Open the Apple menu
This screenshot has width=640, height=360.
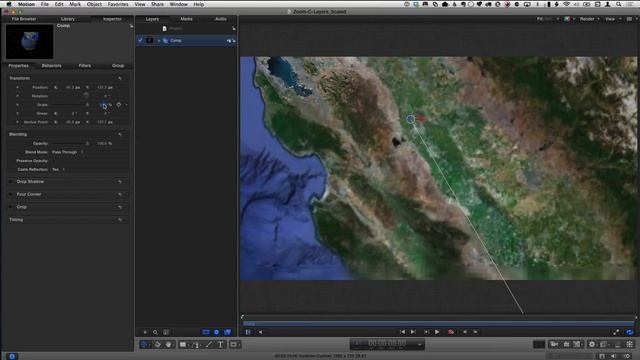pos(9,4)
